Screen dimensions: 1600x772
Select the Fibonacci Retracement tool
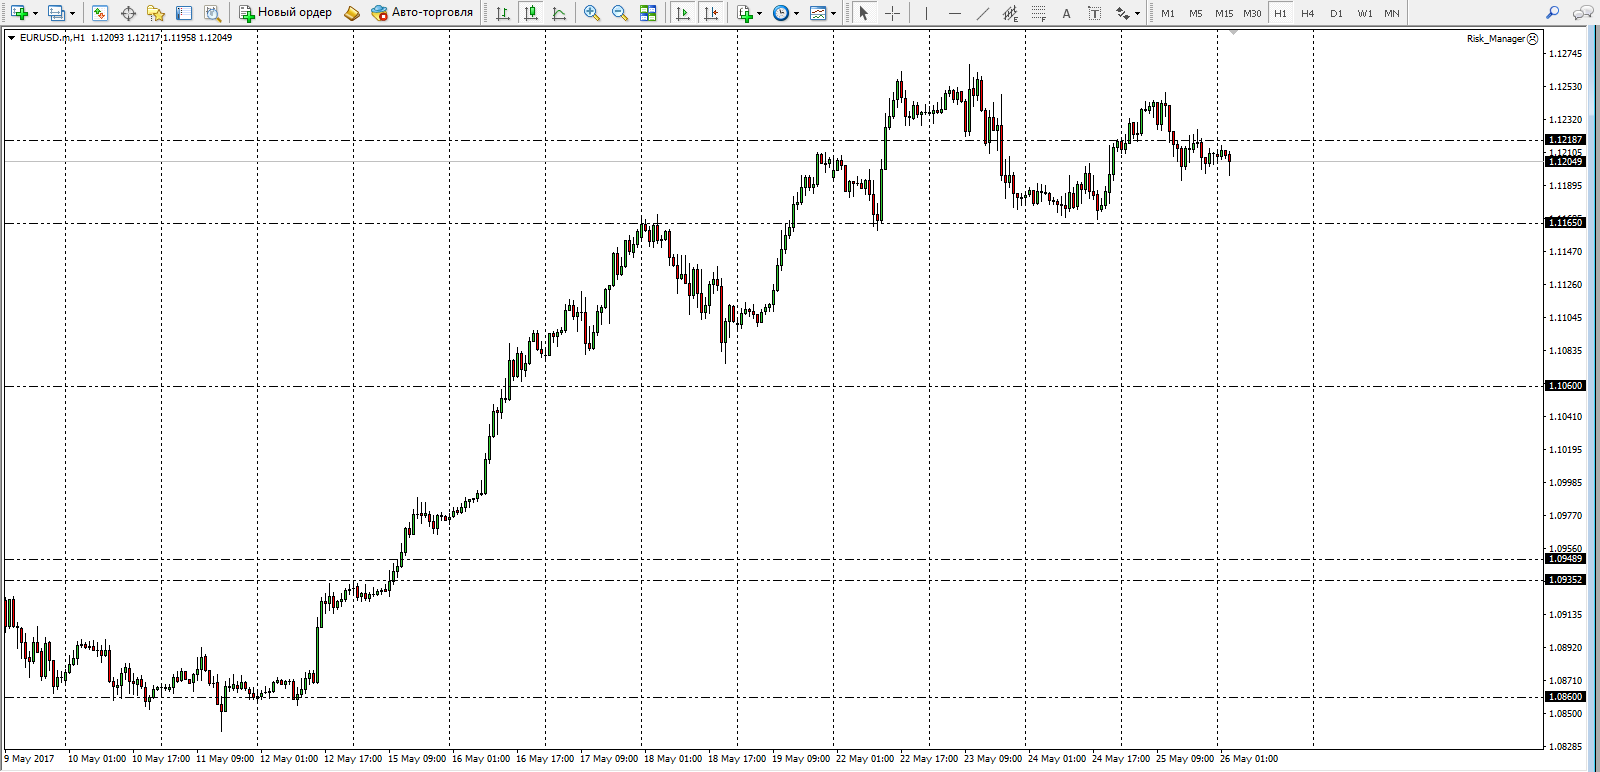coord(1038,13)
